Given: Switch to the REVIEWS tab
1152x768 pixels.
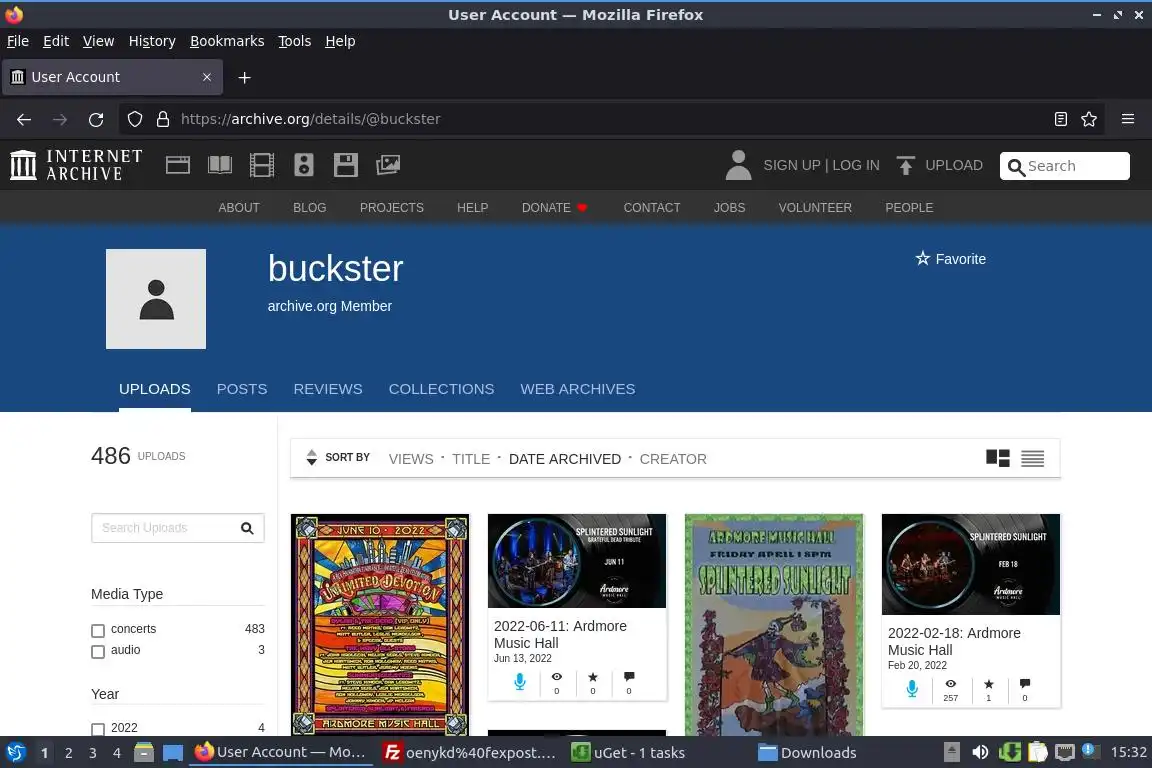Looking at the screenshot, I should [x=328, y=389].
